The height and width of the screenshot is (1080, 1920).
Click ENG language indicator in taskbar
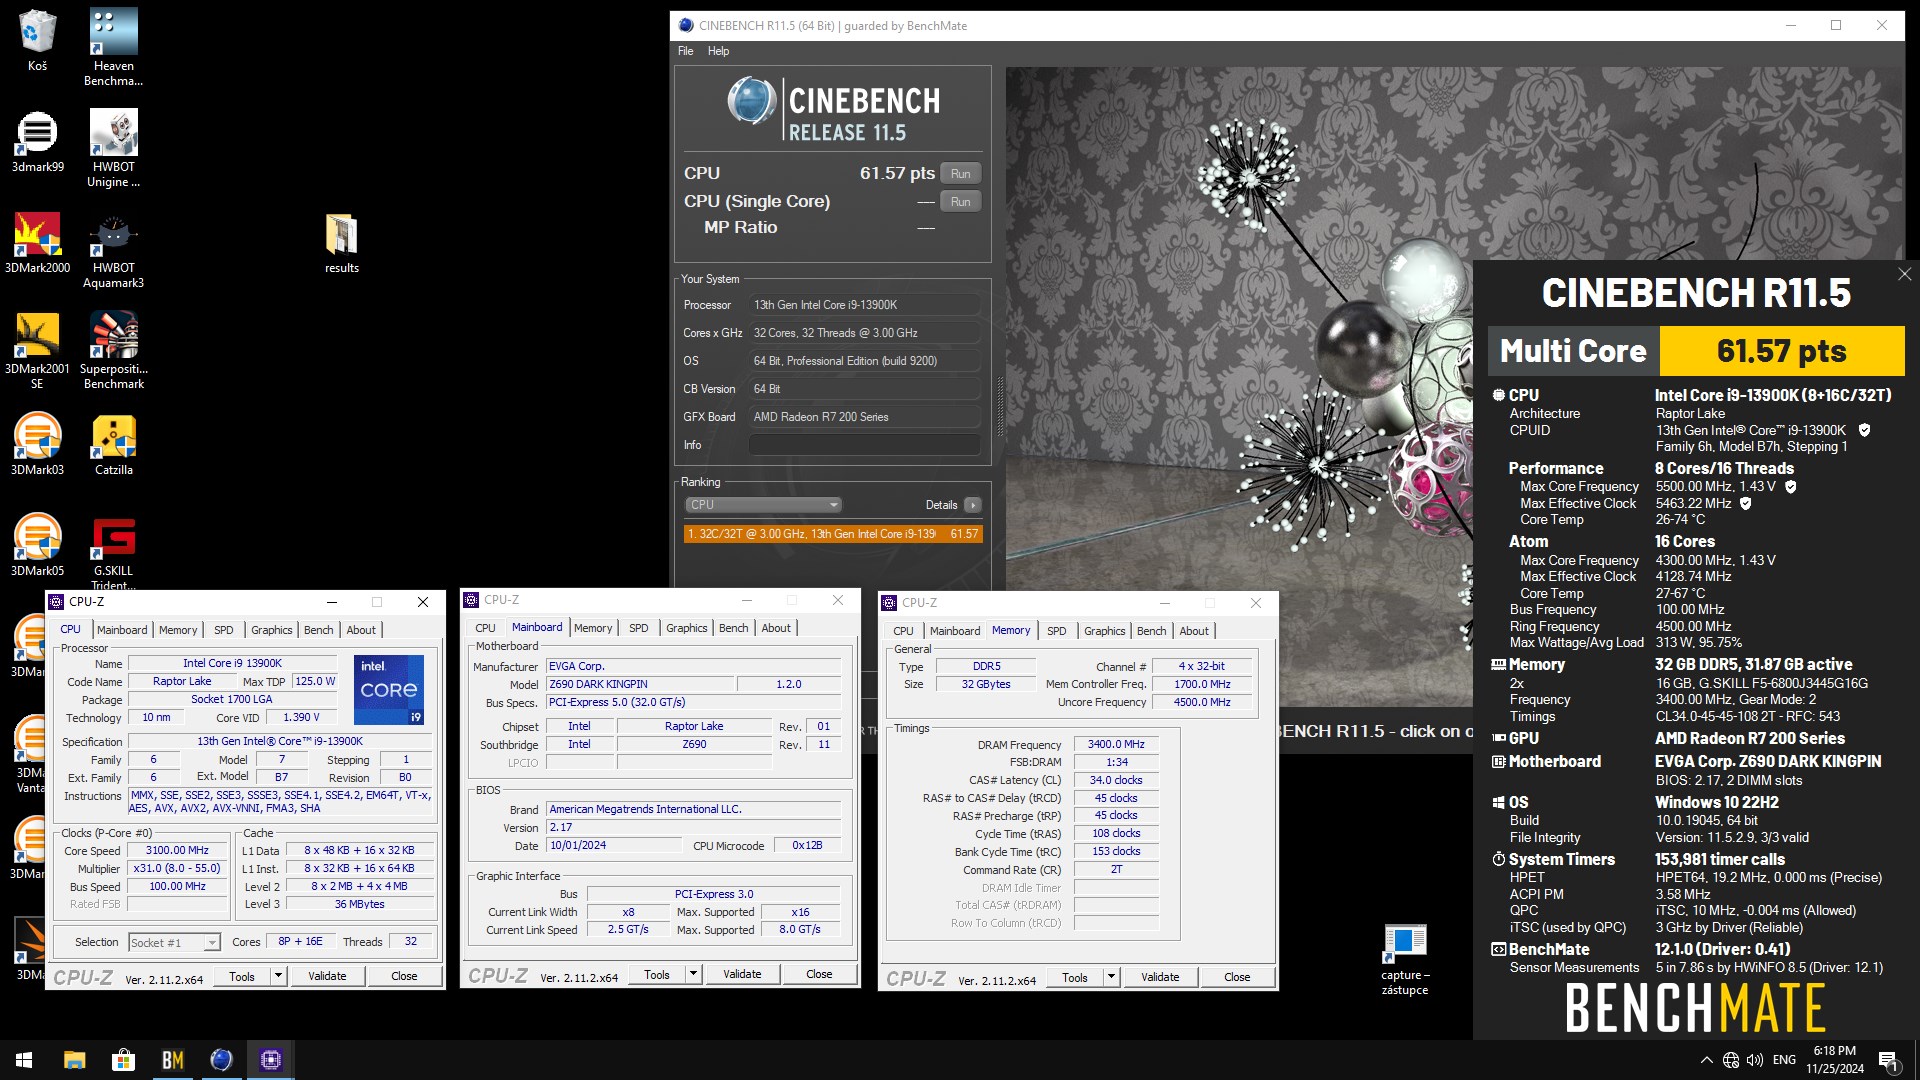pyautogui.click(x=1784, y=1060)
